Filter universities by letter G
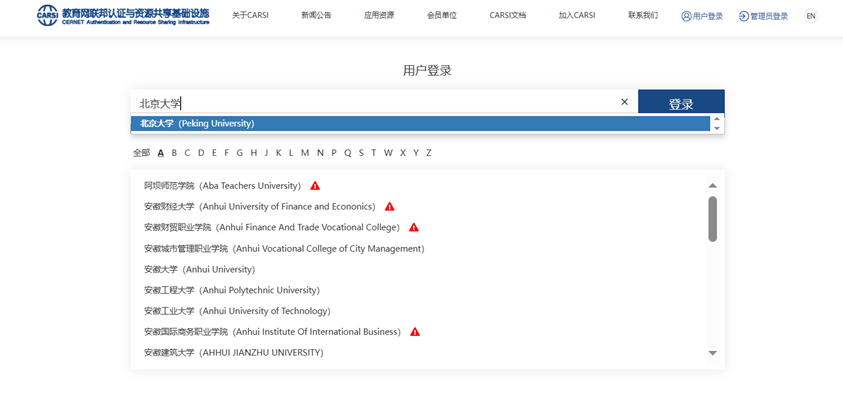The image size is (843, 411). 240,153
